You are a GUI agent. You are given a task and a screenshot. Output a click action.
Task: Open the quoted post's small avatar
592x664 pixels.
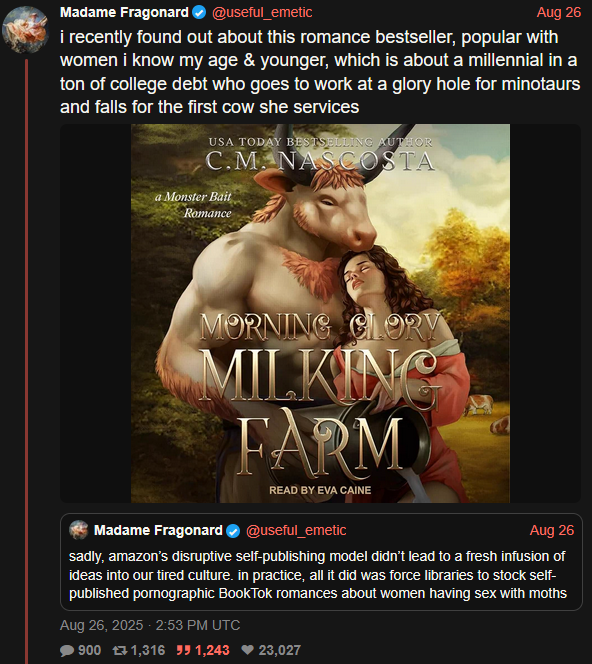point(79,530)
